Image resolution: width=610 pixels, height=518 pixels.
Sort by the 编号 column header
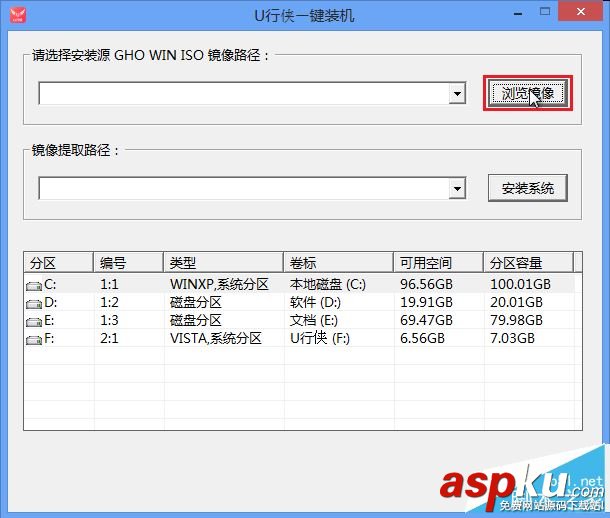tap(128, 263)
